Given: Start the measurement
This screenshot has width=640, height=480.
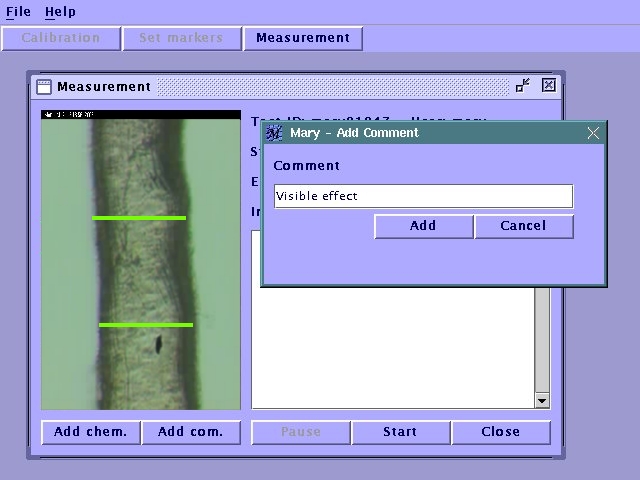Looking at the screenshot, I should tap(400, 432).
